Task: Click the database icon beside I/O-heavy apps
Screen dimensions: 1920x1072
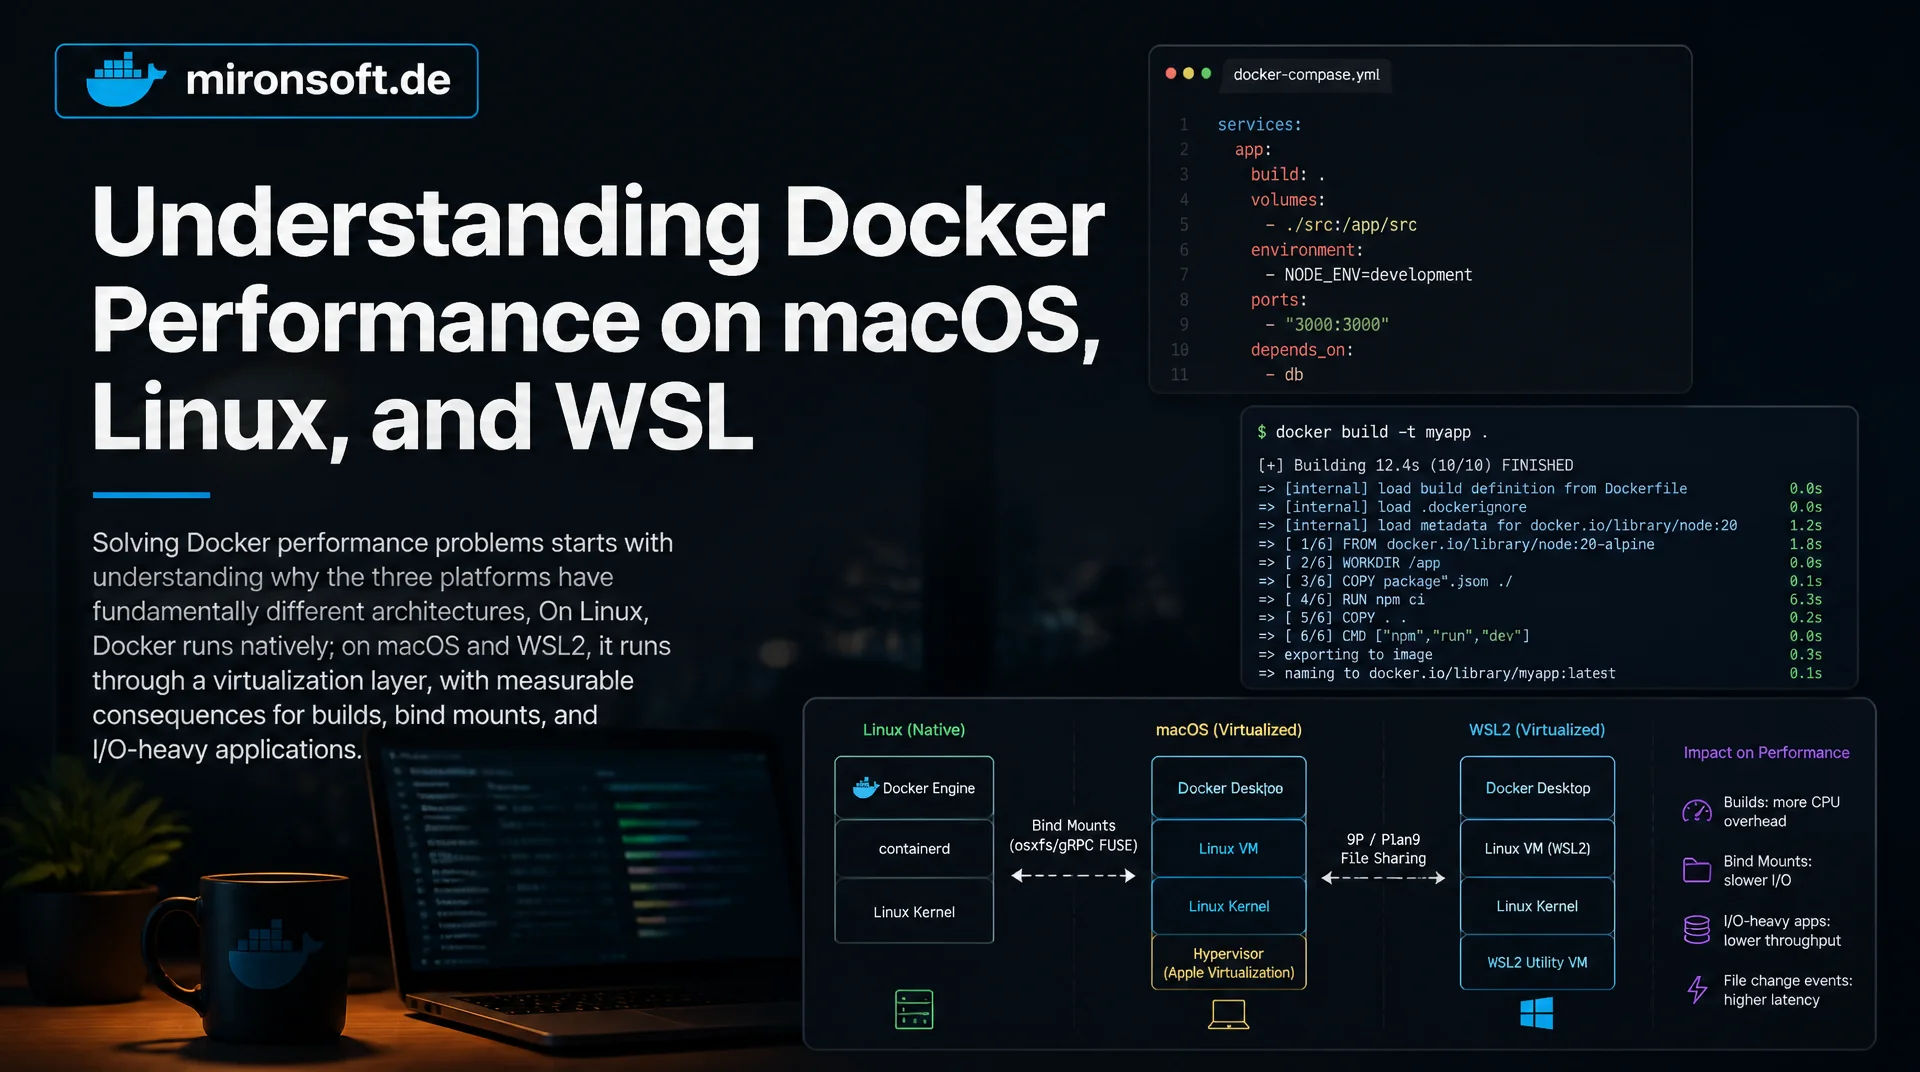Action: pos(1697,930)
